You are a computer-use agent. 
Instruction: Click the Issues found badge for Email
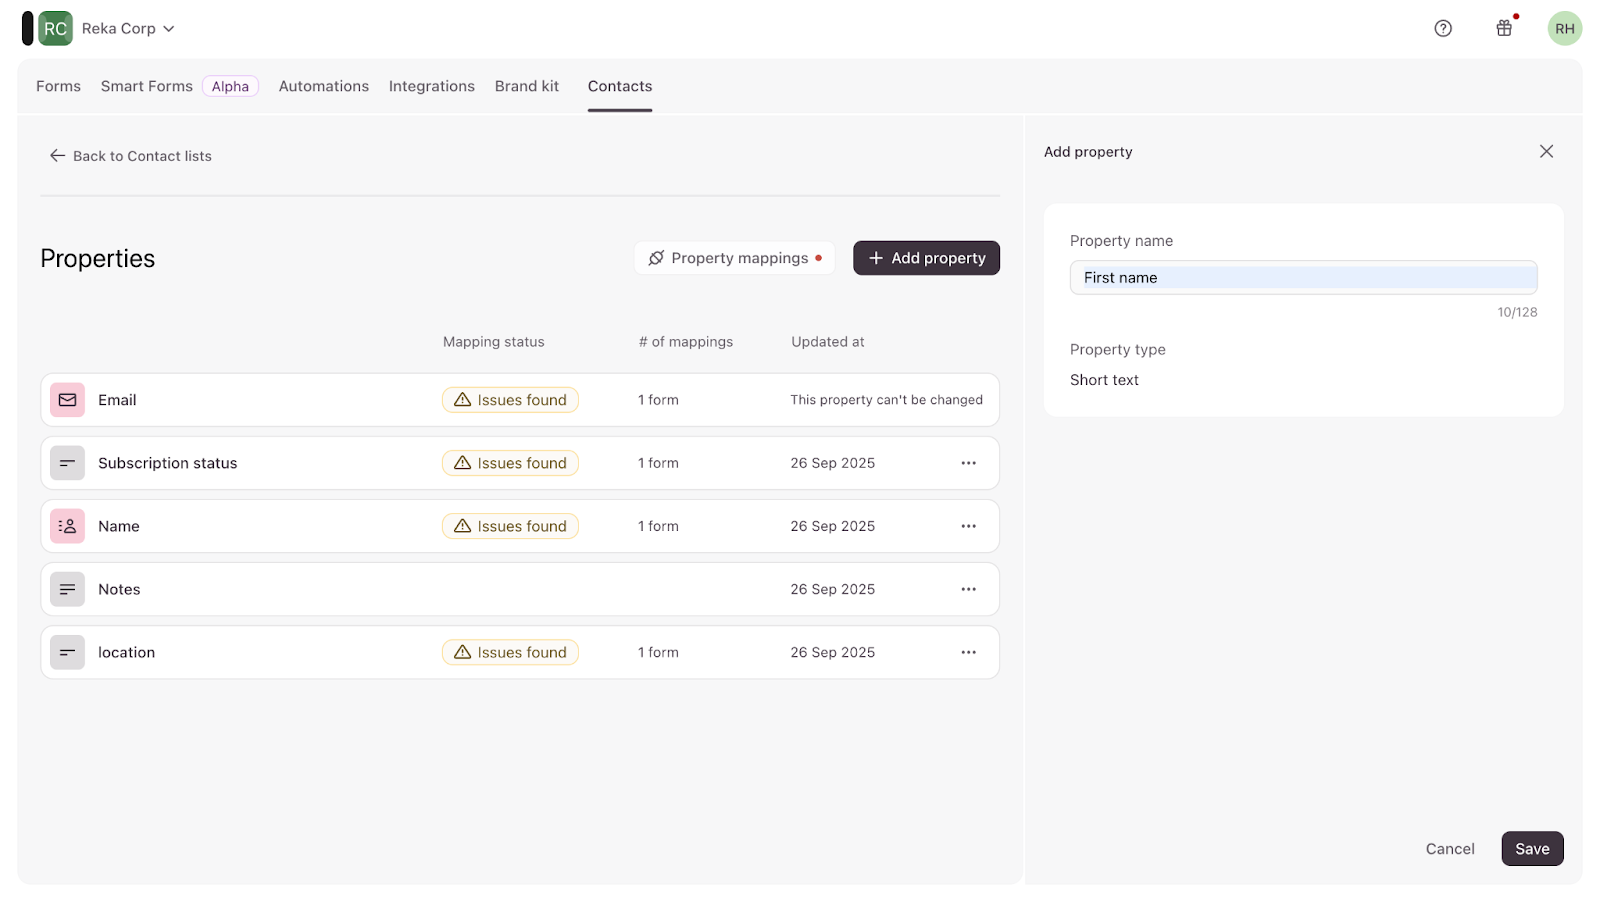coord(510,400)
